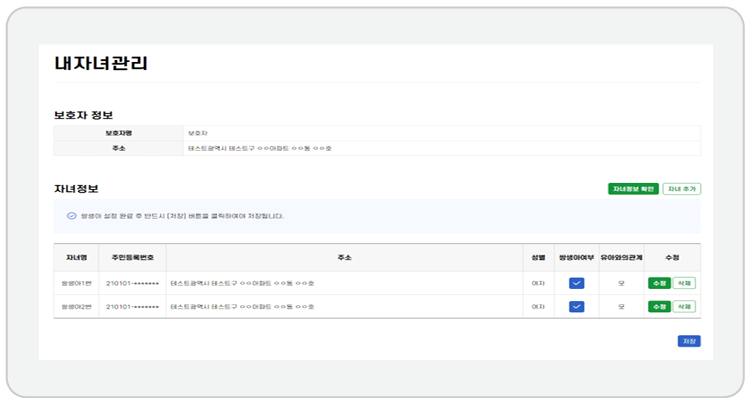Click the address cell of 쌍생아1번

coord(344,283)
